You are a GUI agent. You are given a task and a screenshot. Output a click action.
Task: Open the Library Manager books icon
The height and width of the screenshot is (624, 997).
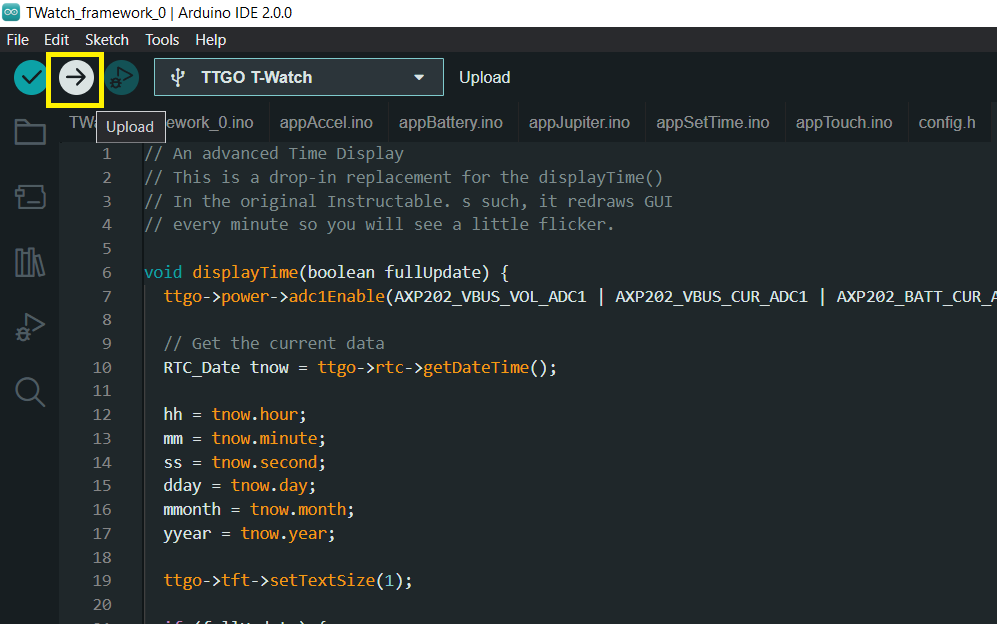tap(30, 262)
